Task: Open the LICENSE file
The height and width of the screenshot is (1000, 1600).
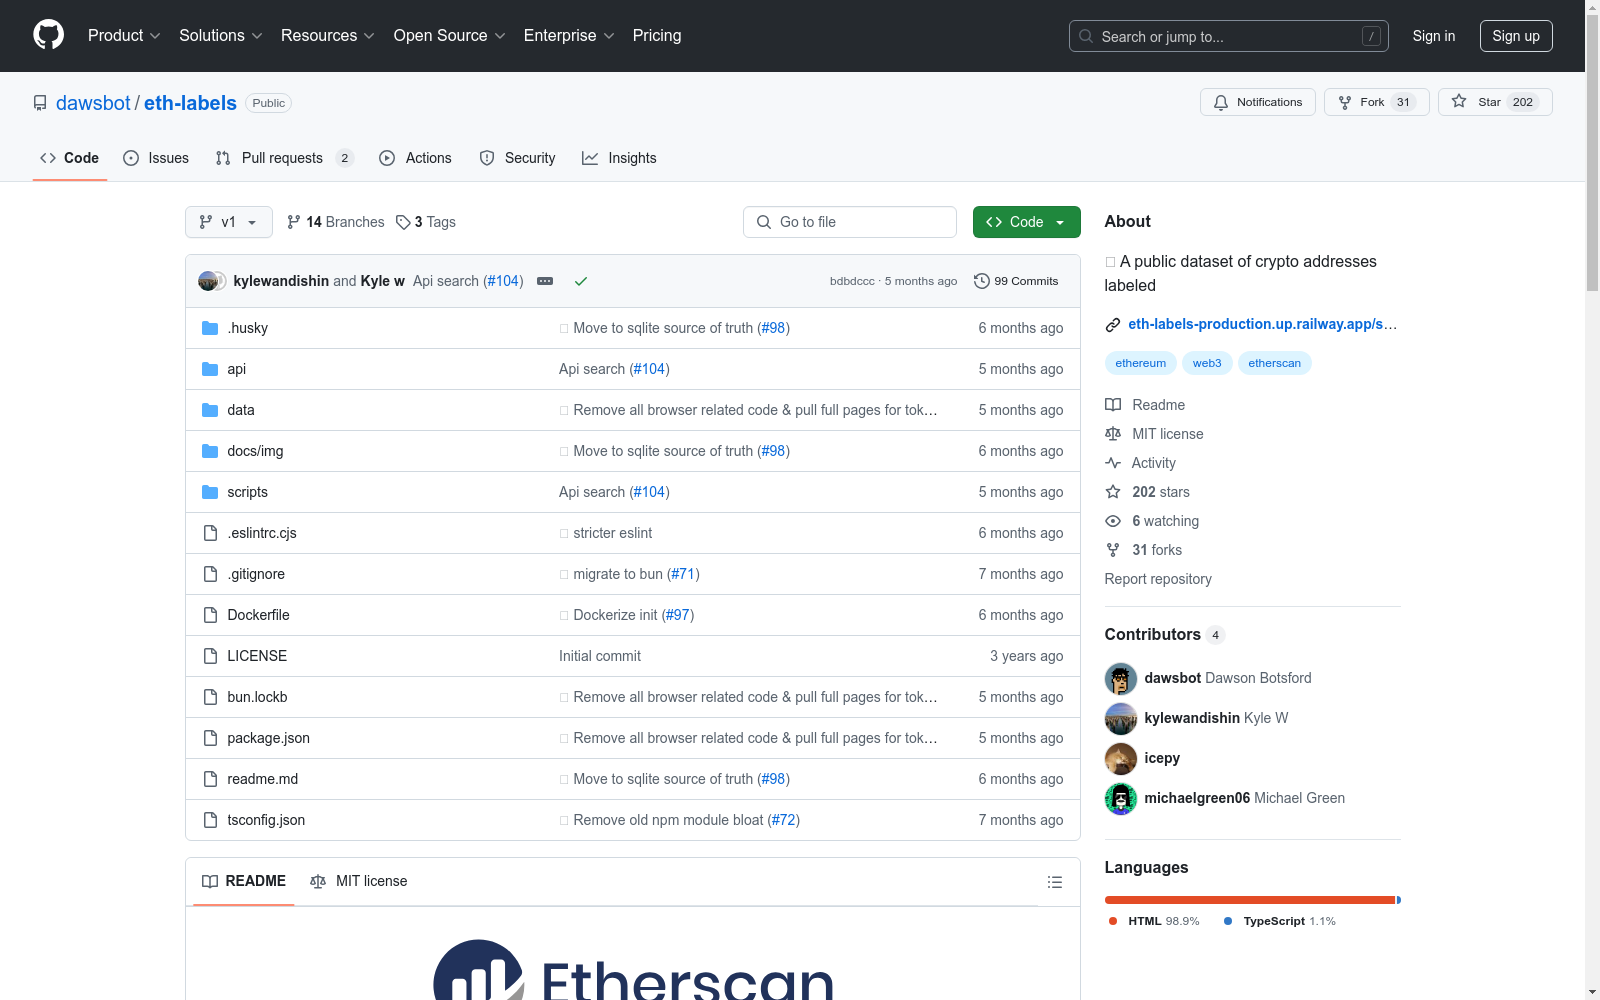Action: [x=257, y=656]
